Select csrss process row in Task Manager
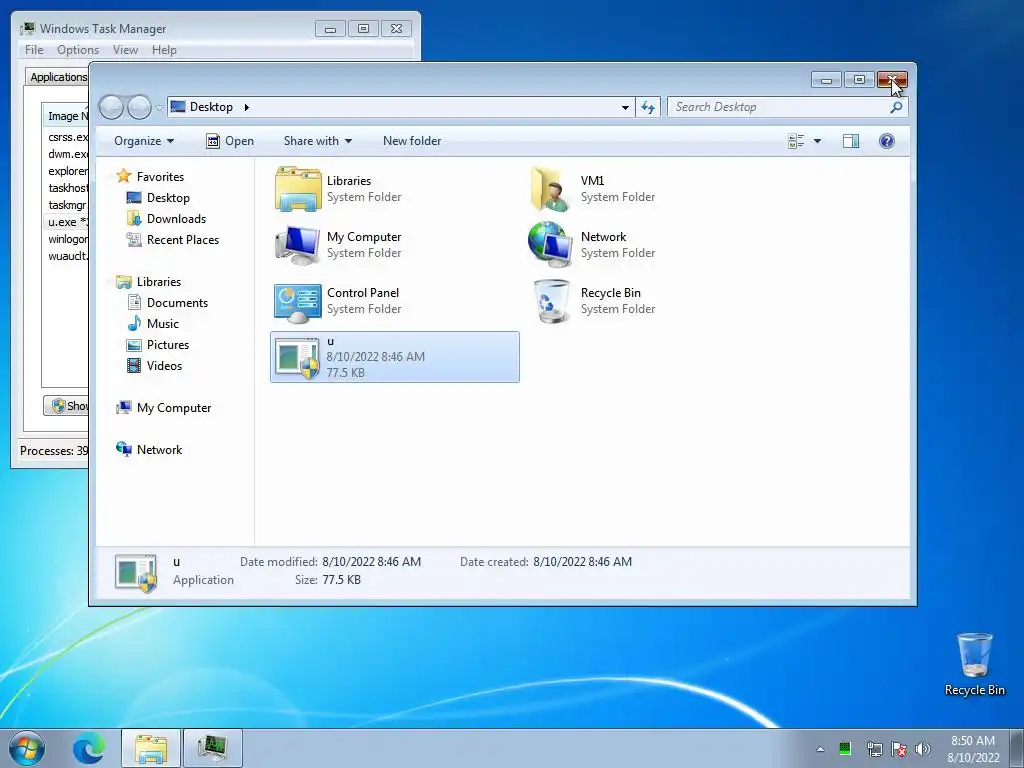This screenshot has width=1024, height=768. click(x=65, y=137)
